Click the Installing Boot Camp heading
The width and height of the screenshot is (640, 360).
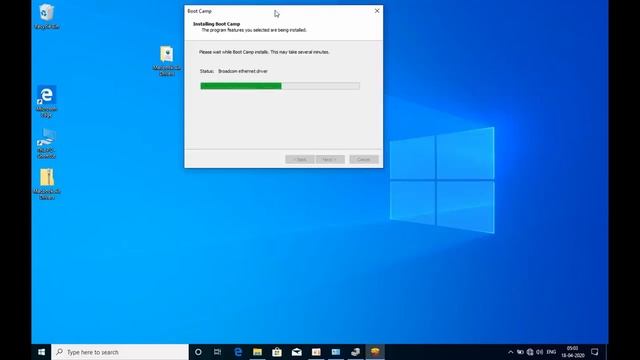point(216,24)
